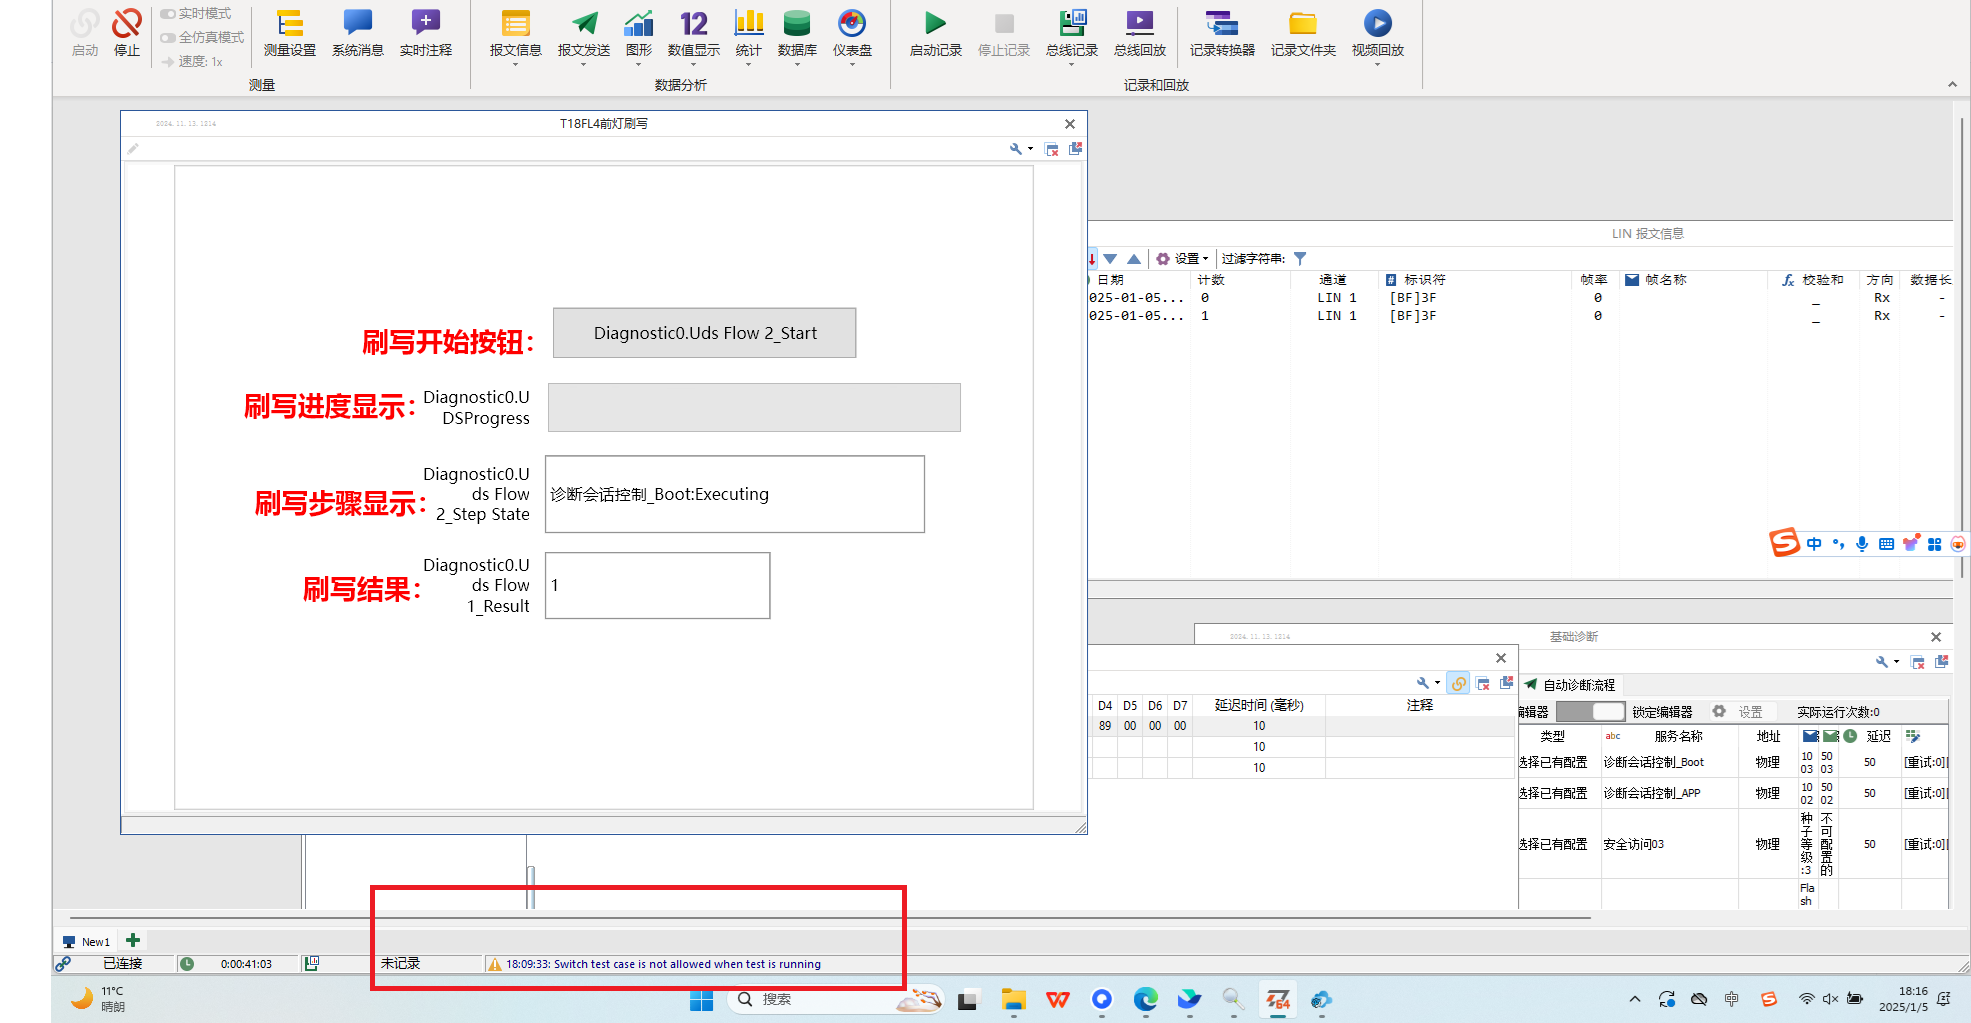
Task: Click wrench settings icon in T18FL4前灯刷写 window
Action: pyautogui.click(x=1016, y=149)
